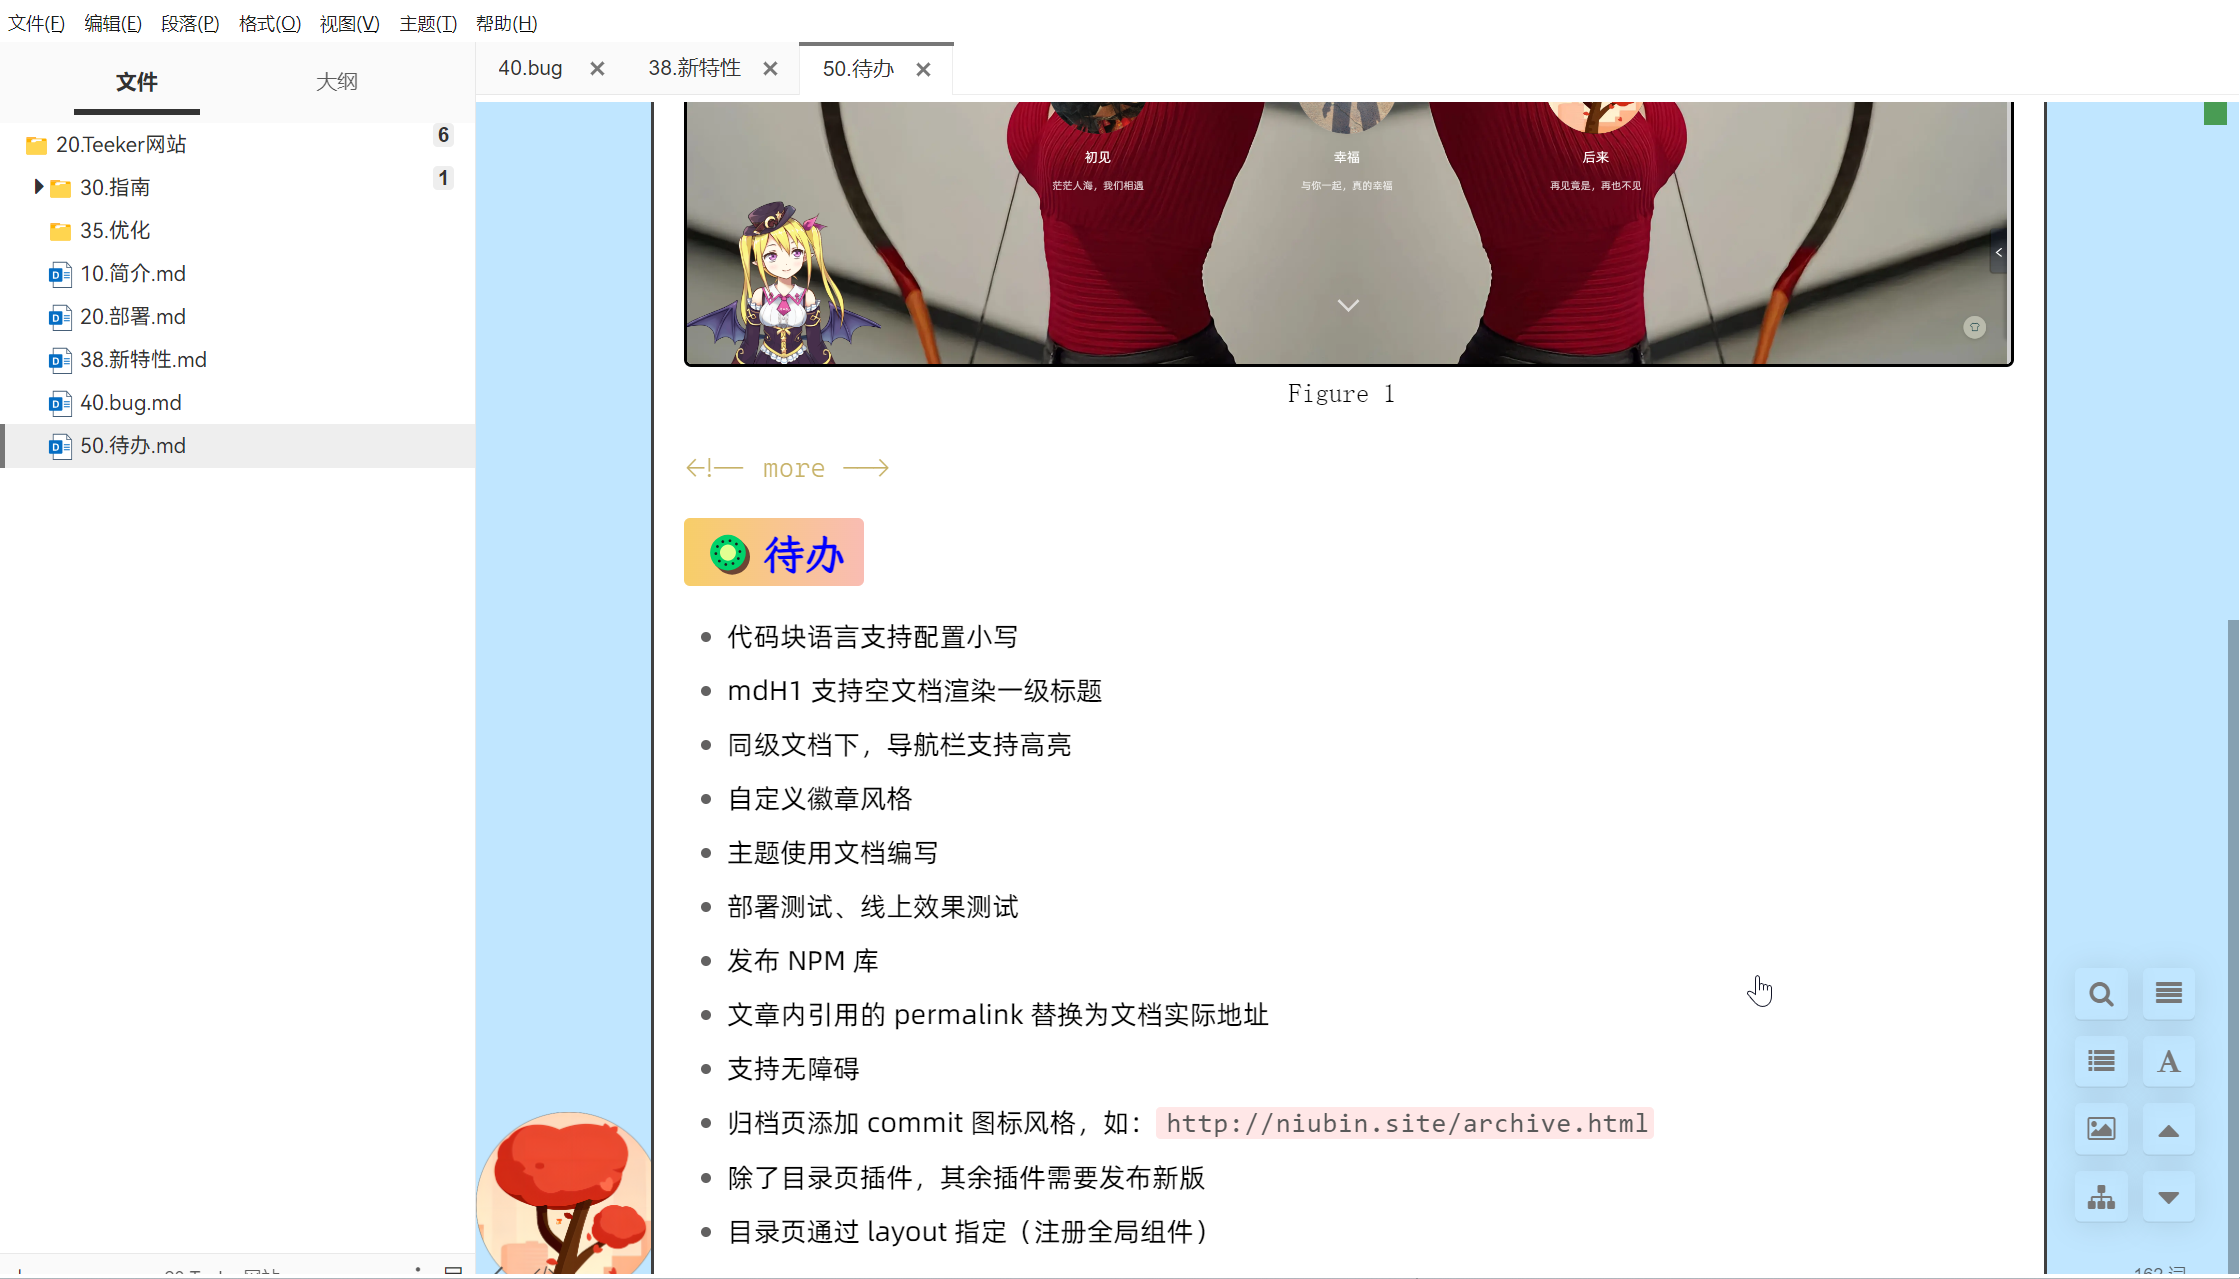Click the 20.部署.md file icon
The width and height of the screenshot is (2240, 1279).
pos(60,317)
